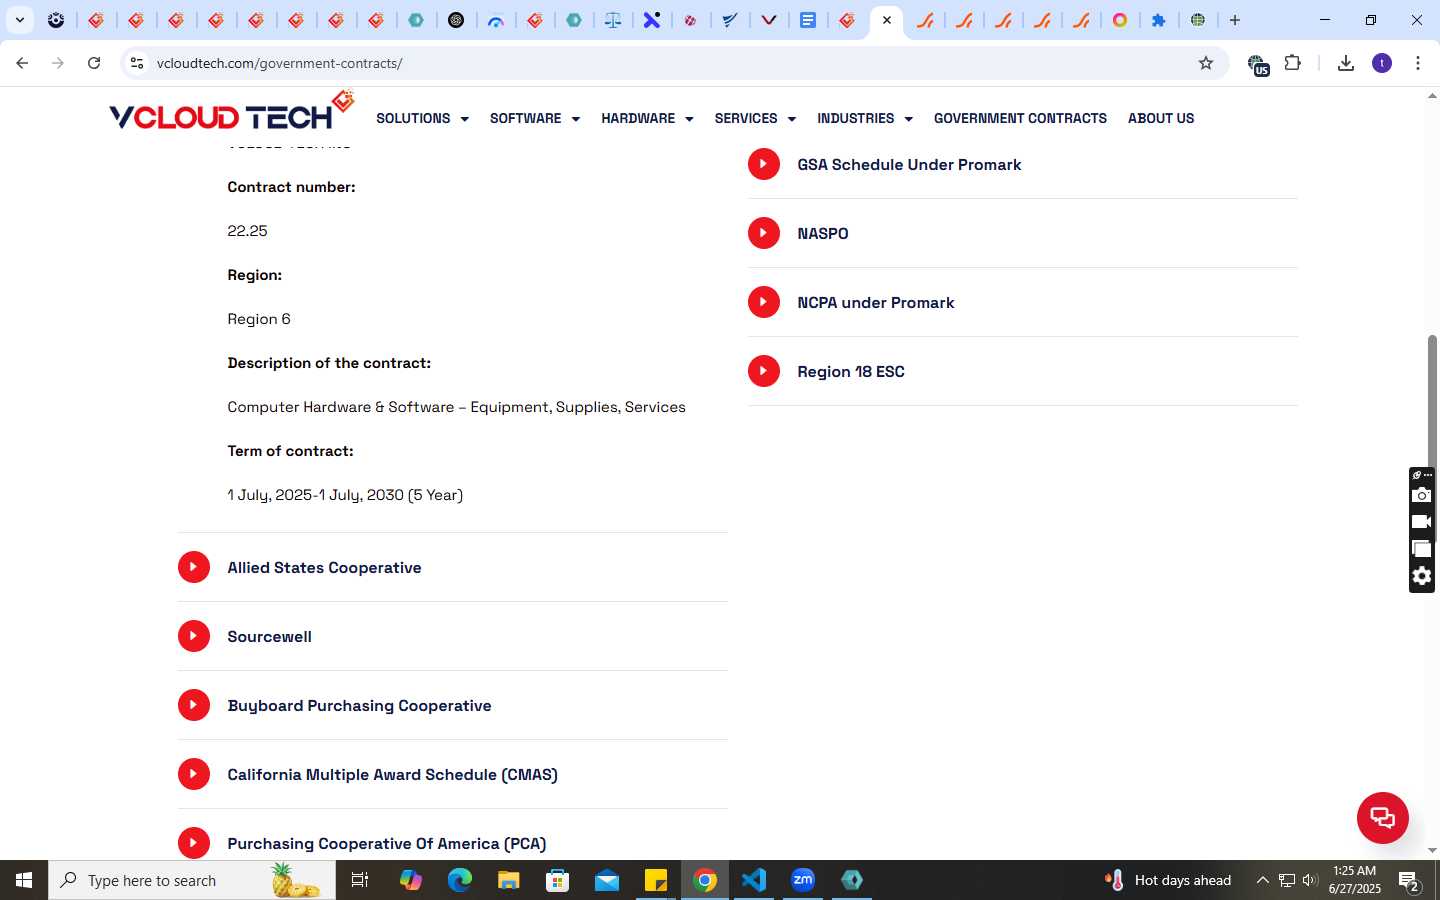The image size is (1440, 900).
Task: Open the SOFTWARE dropdown menu
Action: pos(535,118)
